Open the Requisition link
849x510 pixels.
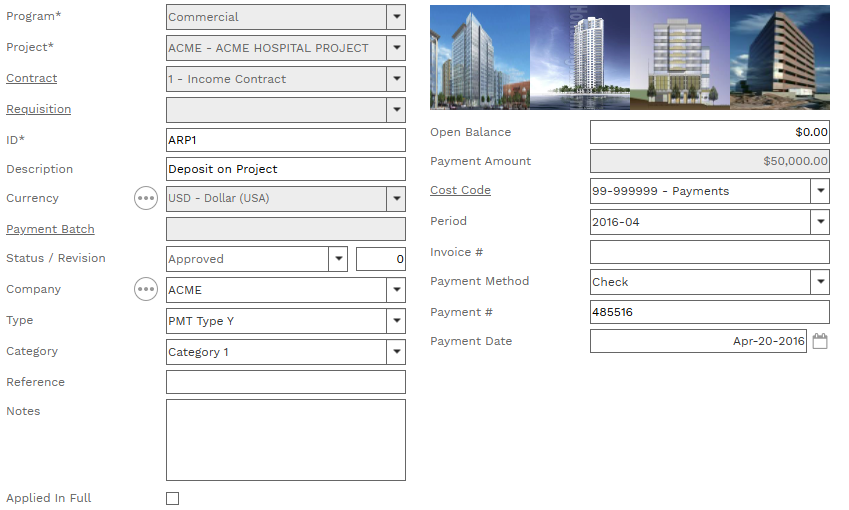coord(38,109)
